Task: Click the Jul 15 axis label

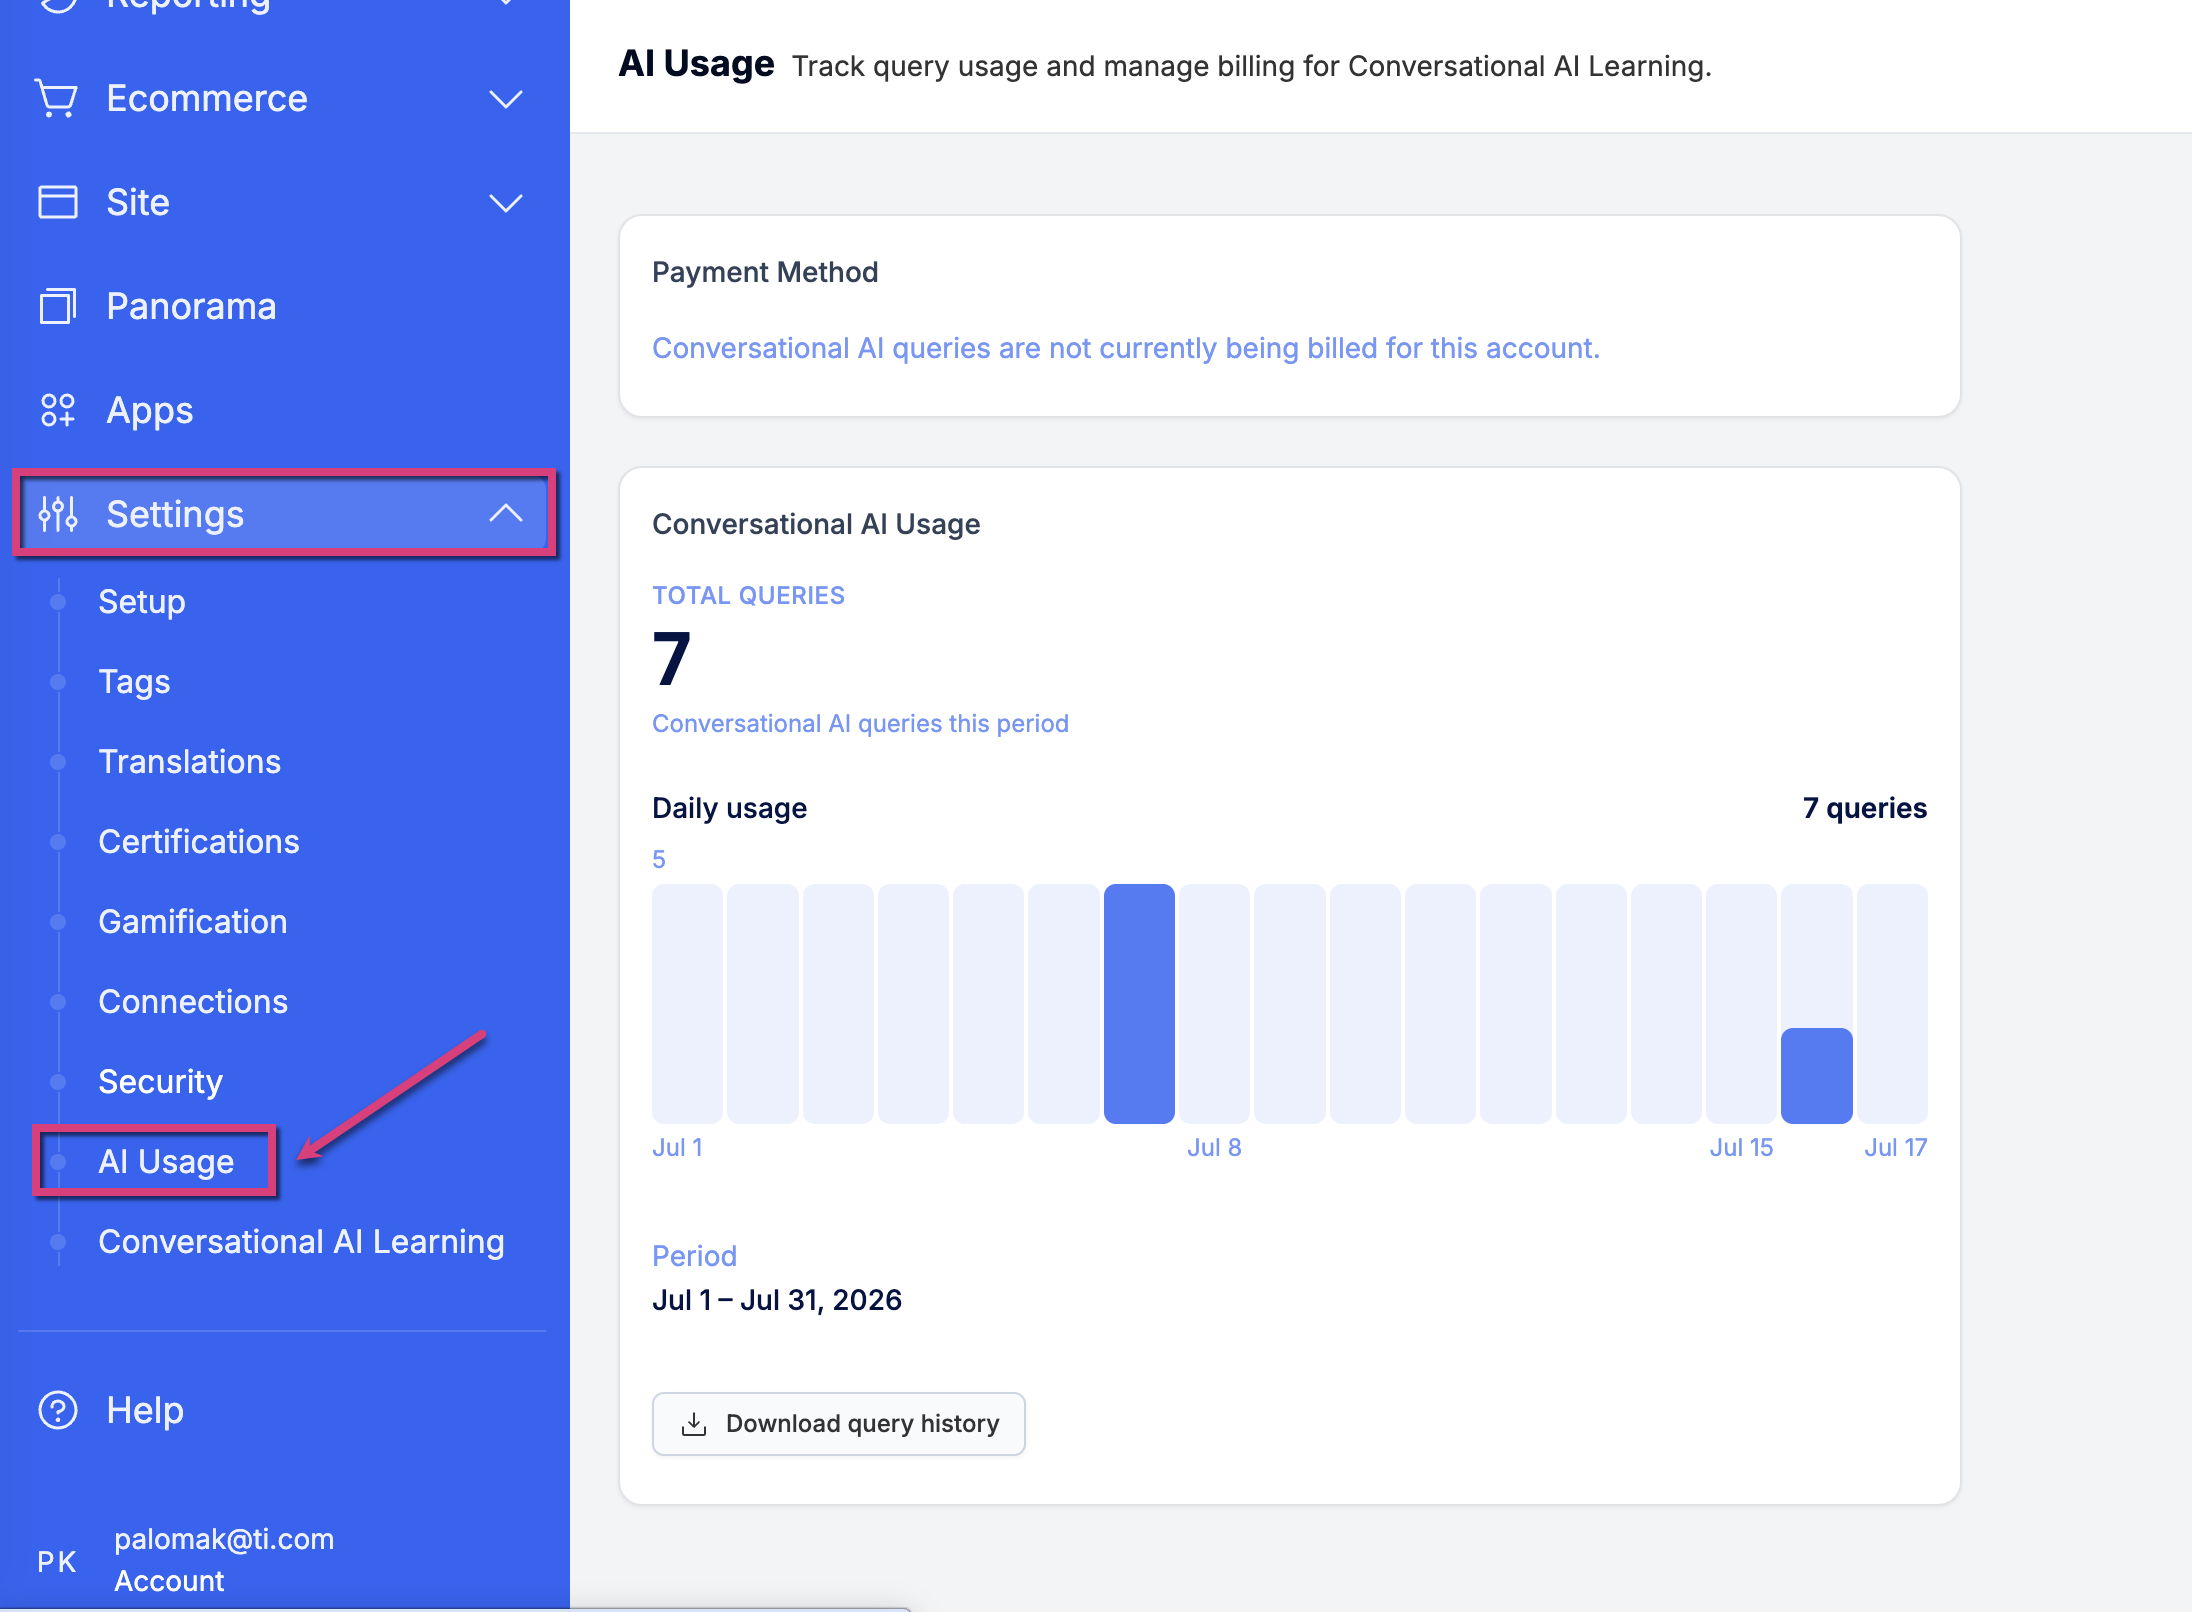Action: [x=1741, y=1147]
